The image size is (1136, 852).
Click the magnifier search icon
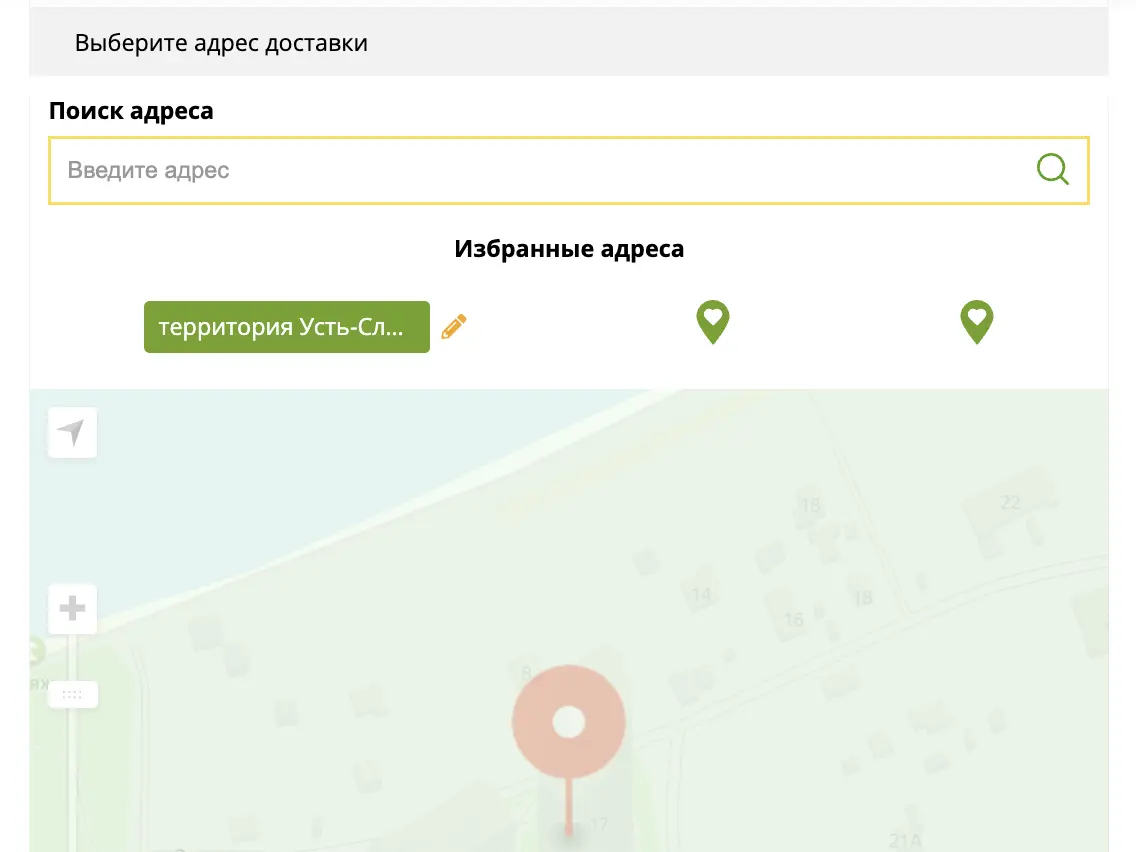pos(1052,170)
